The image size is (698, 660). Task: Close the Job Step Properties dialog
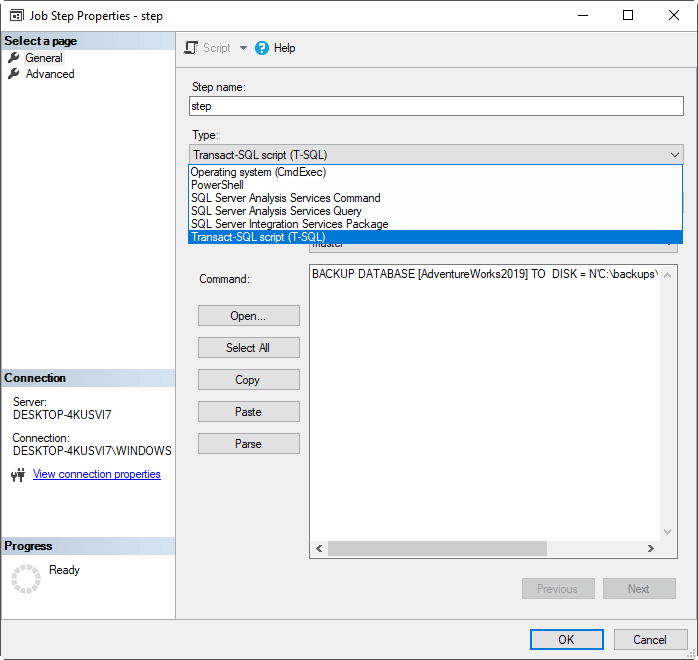pos(674,15)
